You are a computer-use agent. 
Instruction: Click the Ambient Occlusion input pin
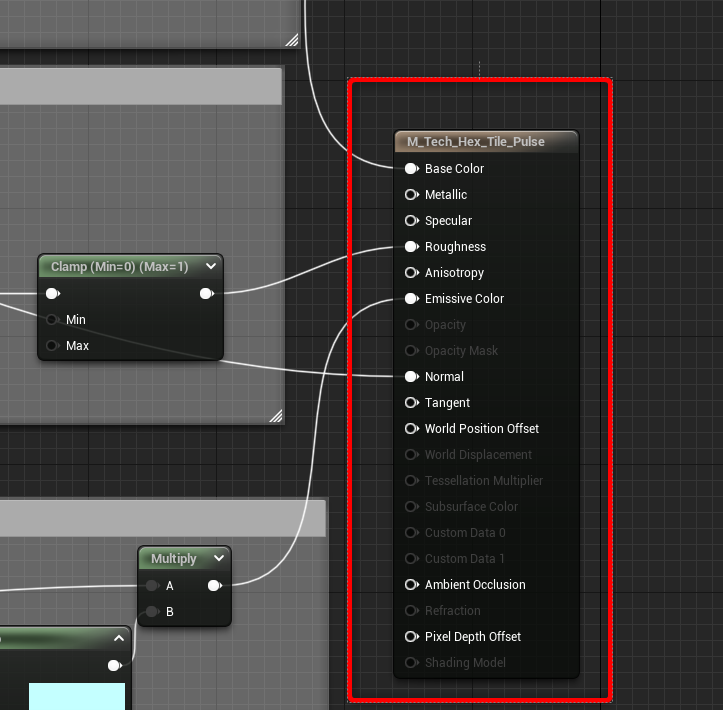pyautogui.click(x=411, y=585)
